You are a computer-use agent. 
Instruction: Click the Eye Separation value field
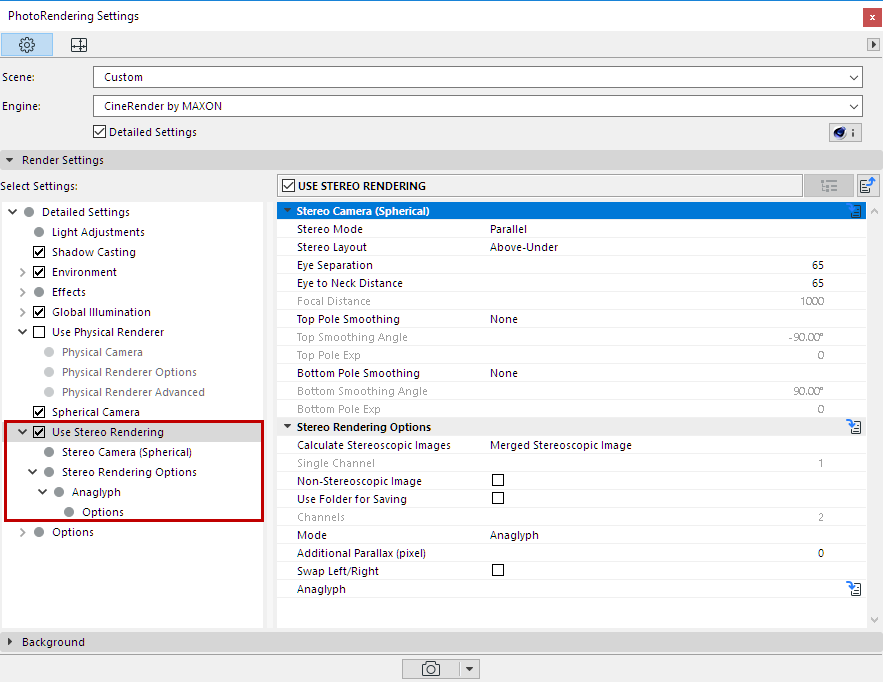point(818,265)
